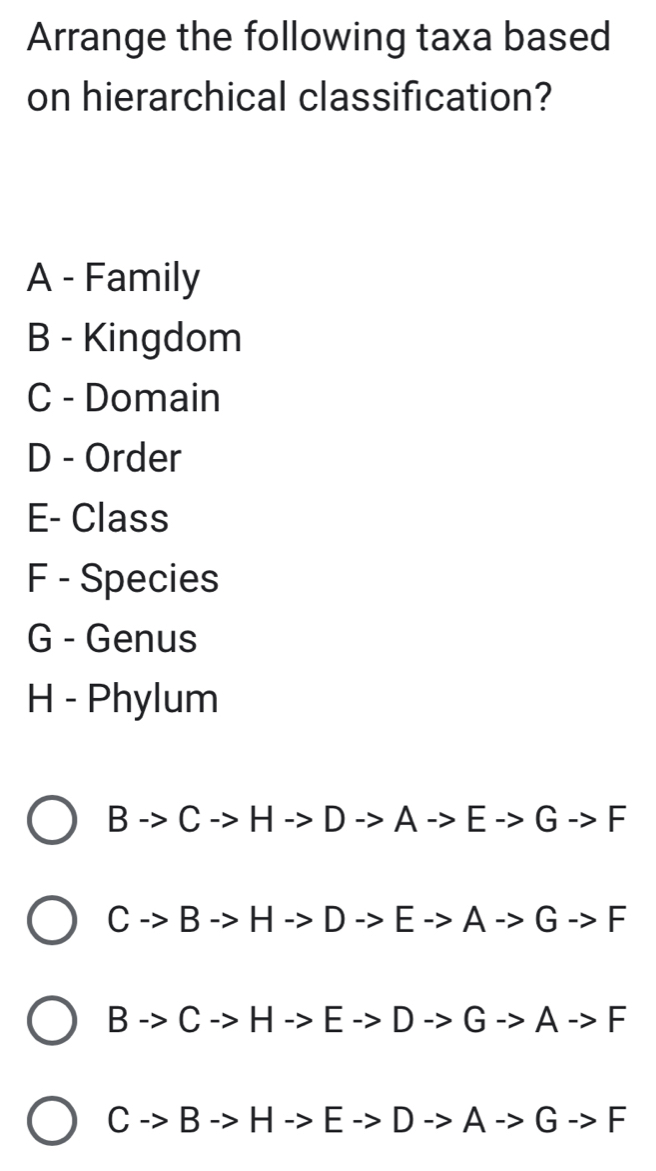Image resolution: width=656 pixels, height=1171 pixels.
Task: Select radio button for C -> B -> H -> D answer
Action: click(x=54, y=921)
